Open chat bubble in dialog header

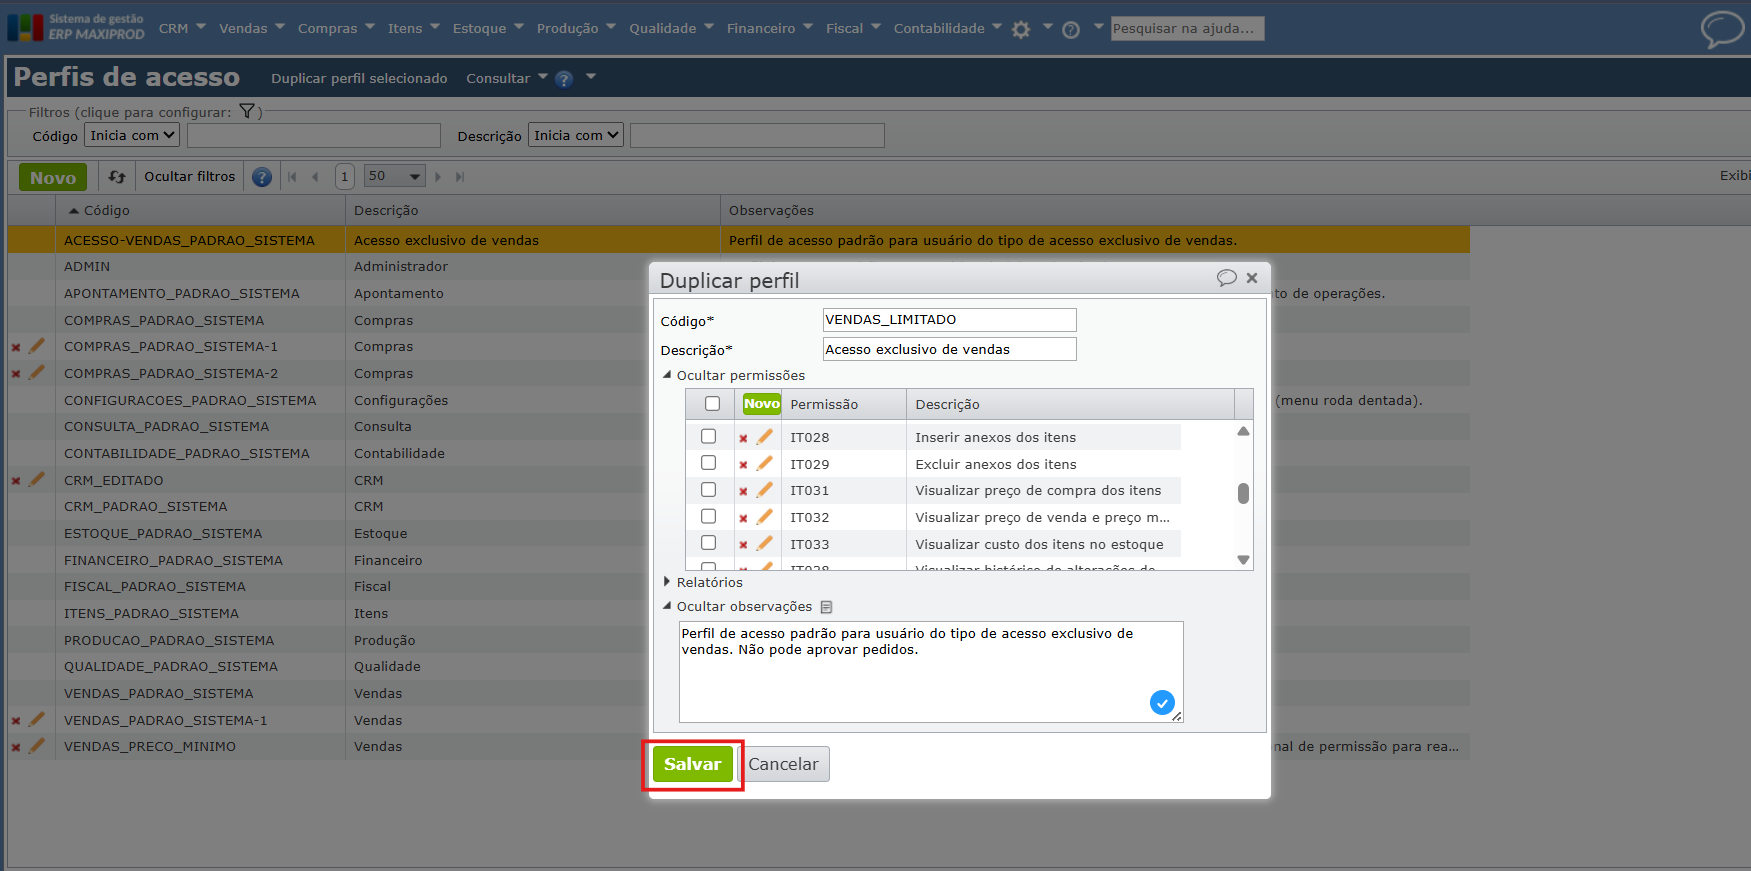1226,278
